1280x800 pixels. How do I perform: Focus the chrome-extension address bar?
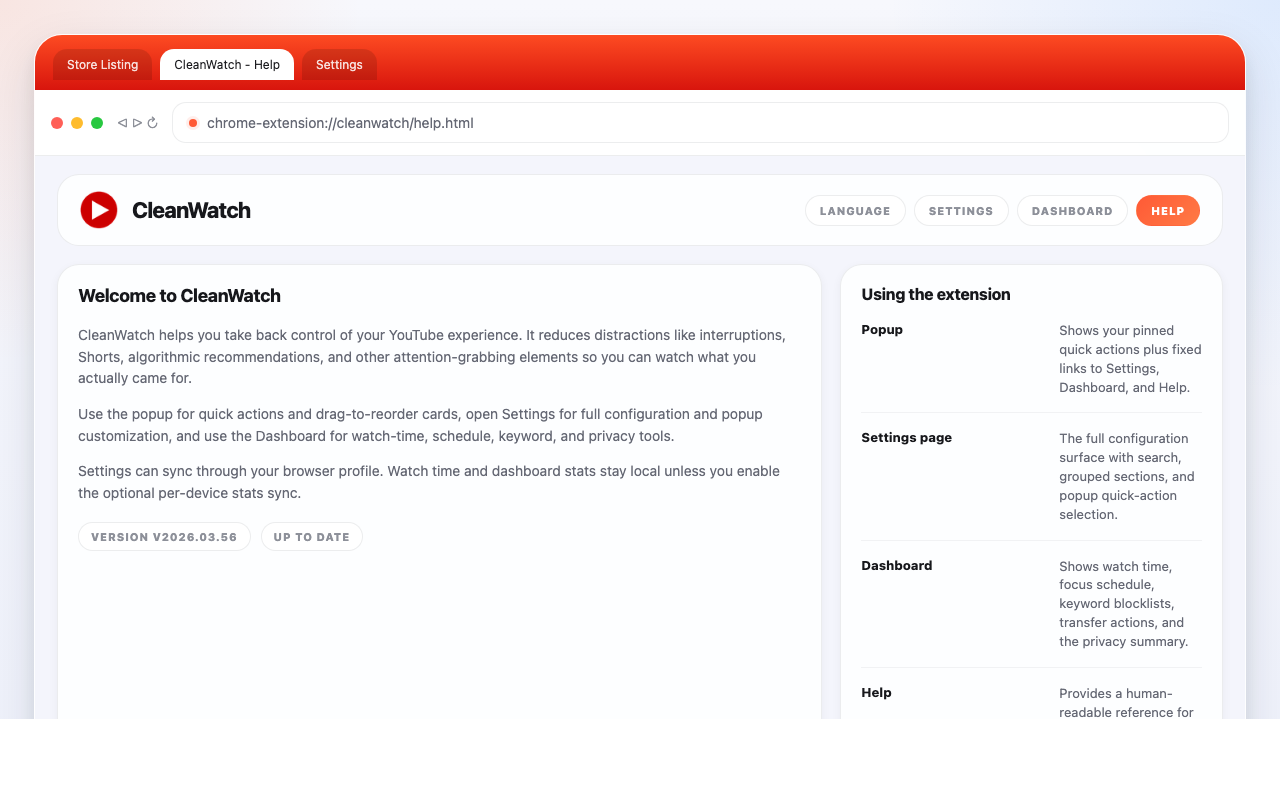[x=700, y=123]
